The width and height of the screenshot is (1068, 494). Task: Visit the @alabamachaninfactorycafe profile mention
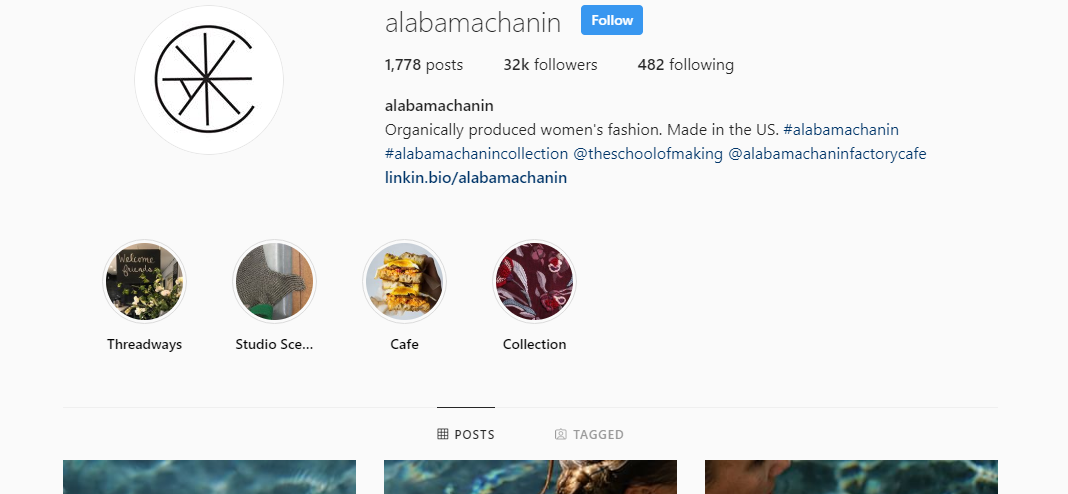pyautogui.click(x=827, y=154)
